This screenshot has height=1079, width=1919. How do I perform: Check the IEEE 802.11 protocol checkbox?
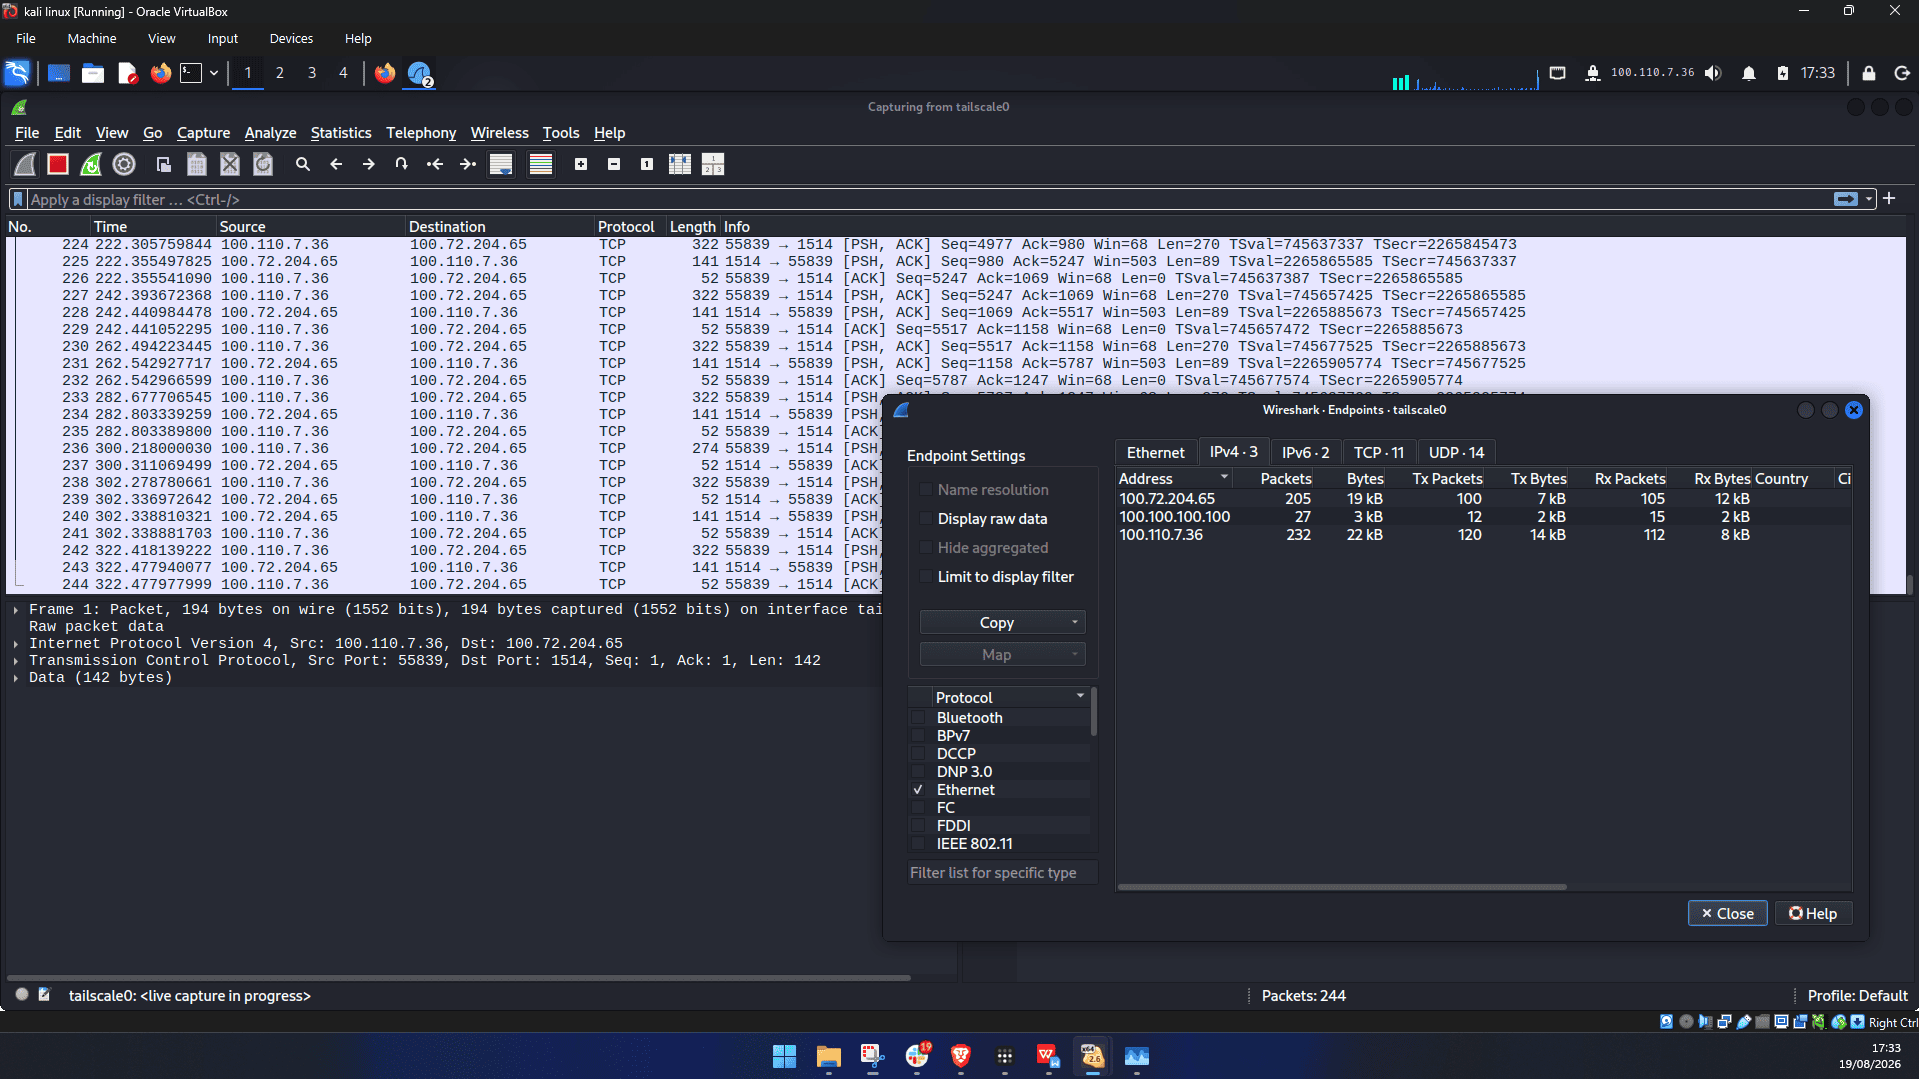[x=918, y=844]
